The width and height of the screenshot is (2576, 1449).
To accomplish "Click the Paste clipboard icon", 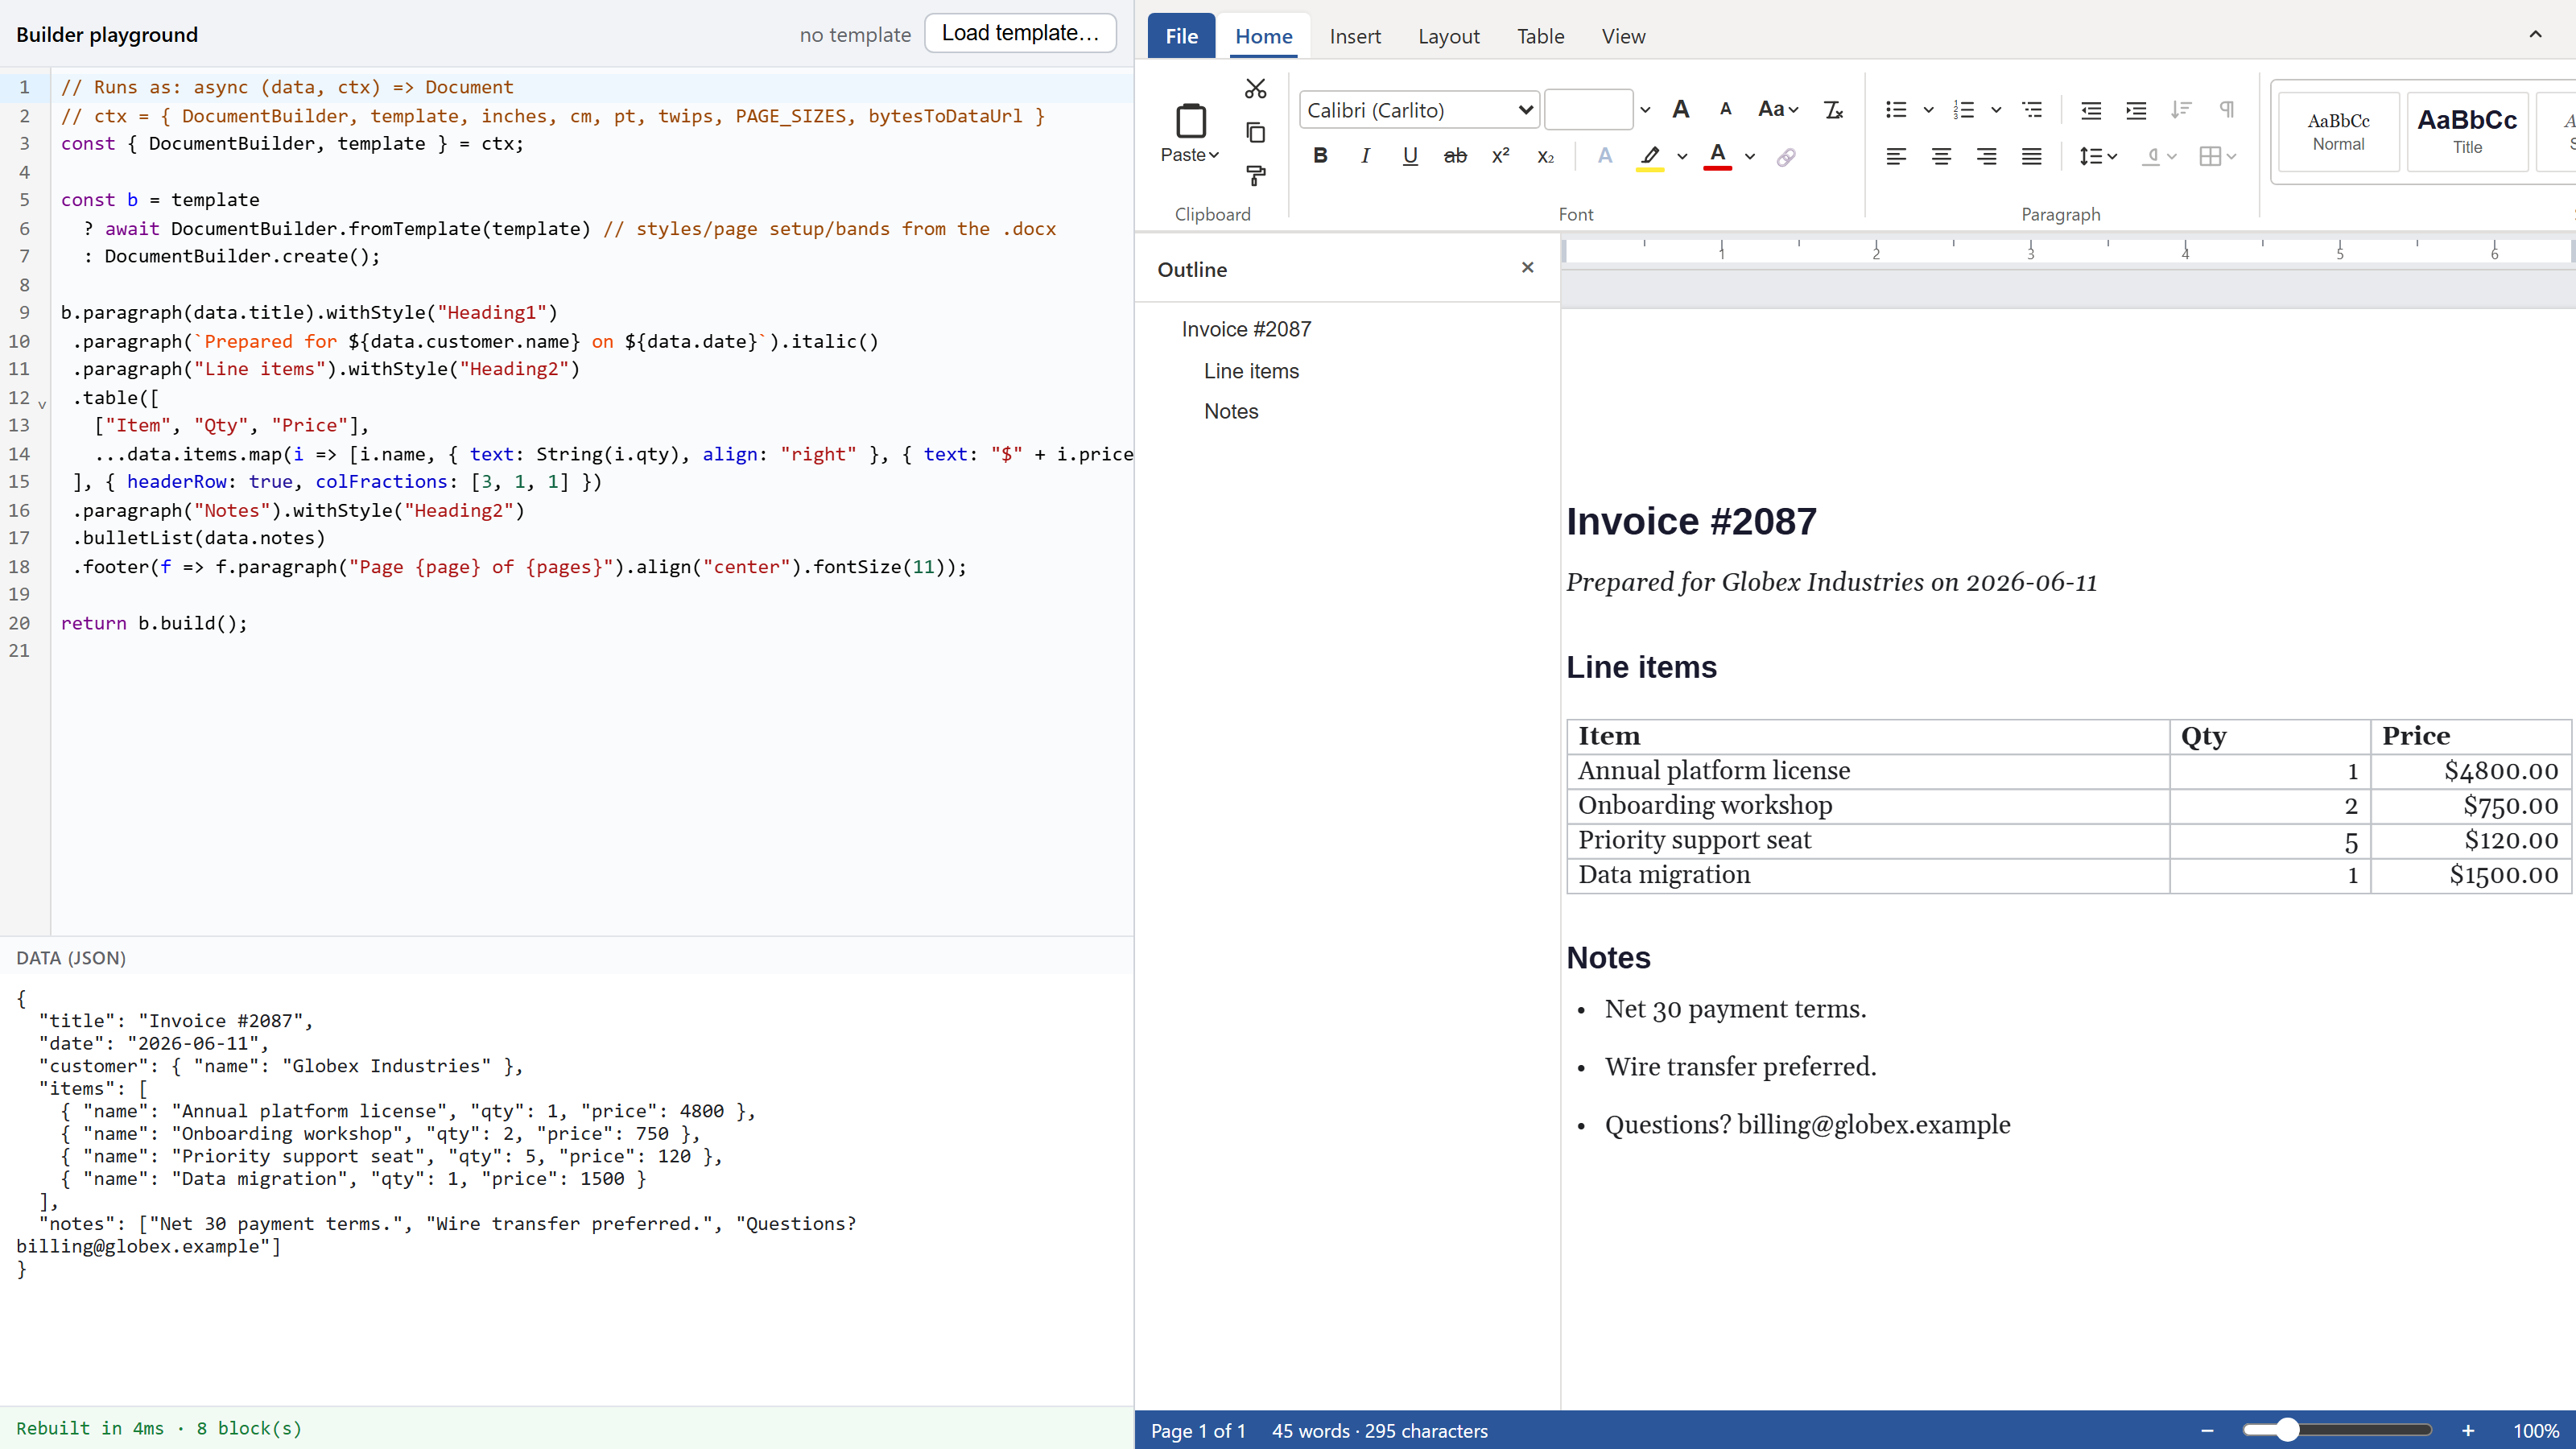I will point(1190,121).
